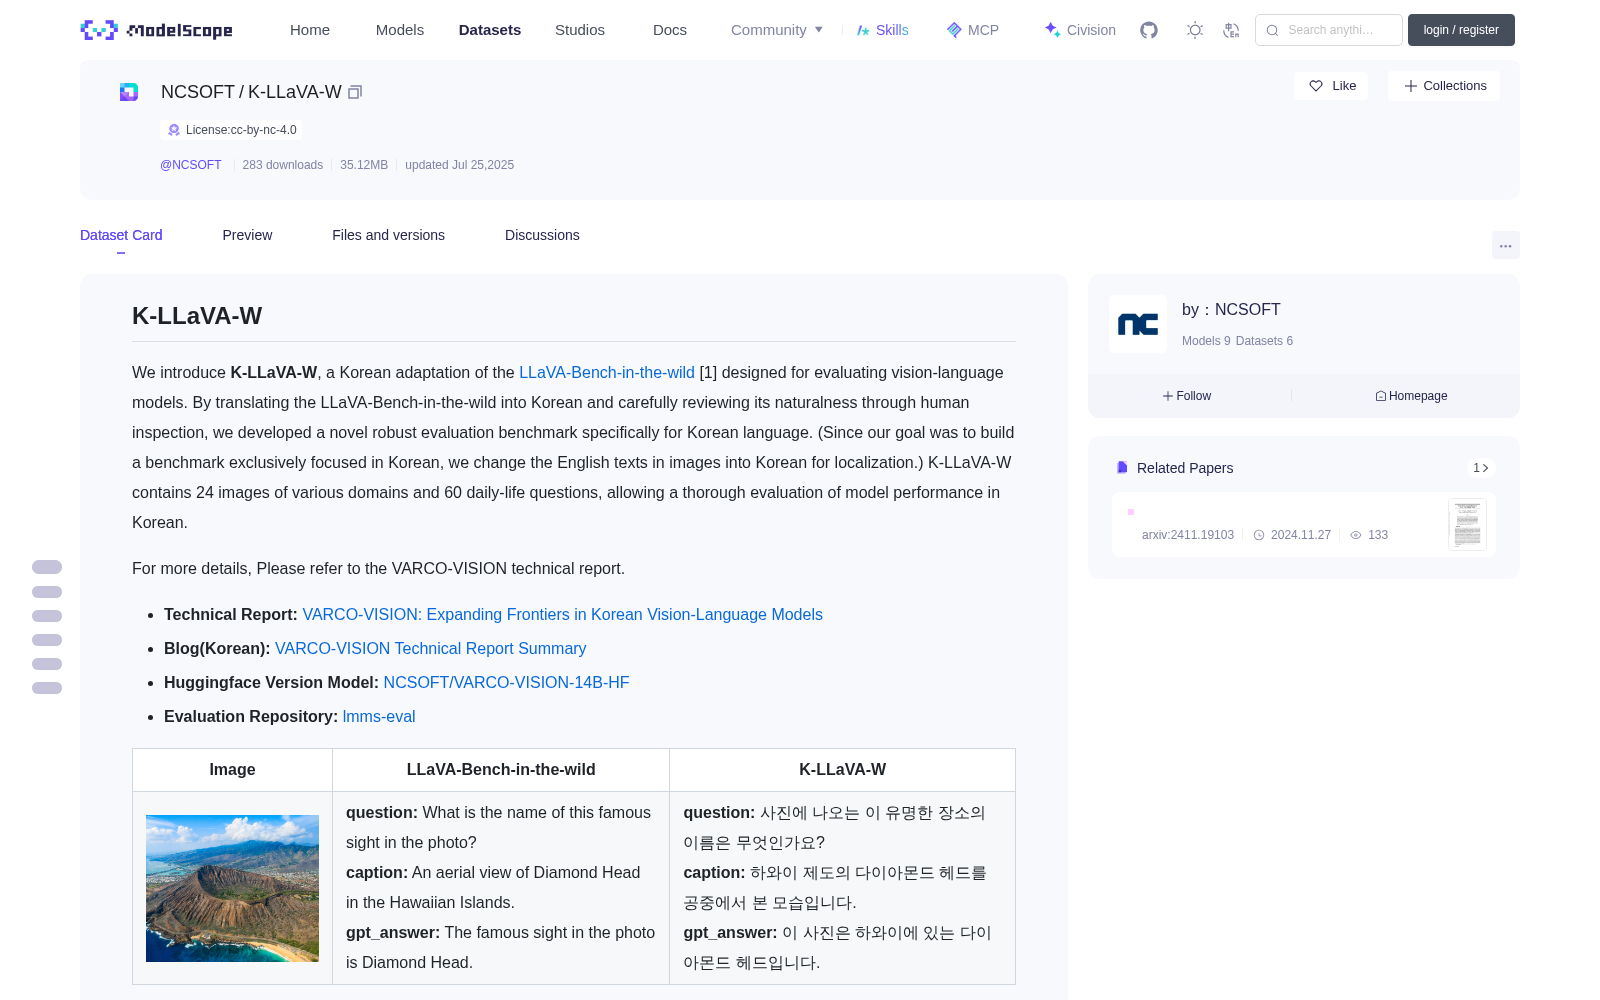Click the "283 downloads" text
The image size is (1600, 1000).
click(x=283, y=165)
